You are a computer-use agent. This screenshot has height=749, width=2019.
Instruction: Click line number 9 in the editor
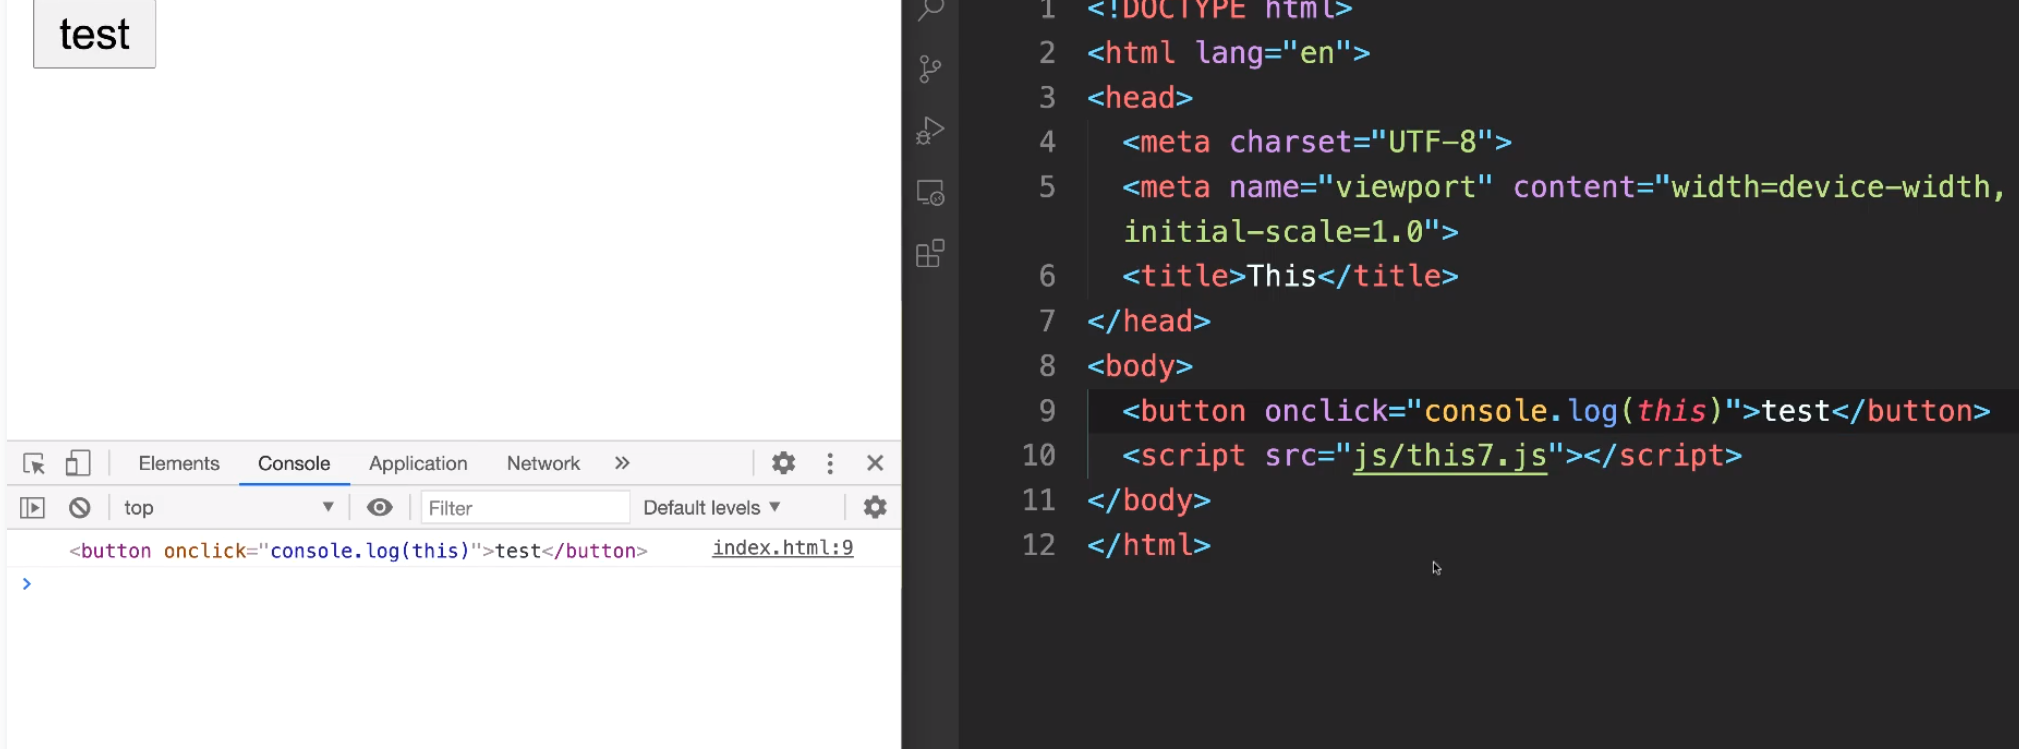pos(1047,411)
